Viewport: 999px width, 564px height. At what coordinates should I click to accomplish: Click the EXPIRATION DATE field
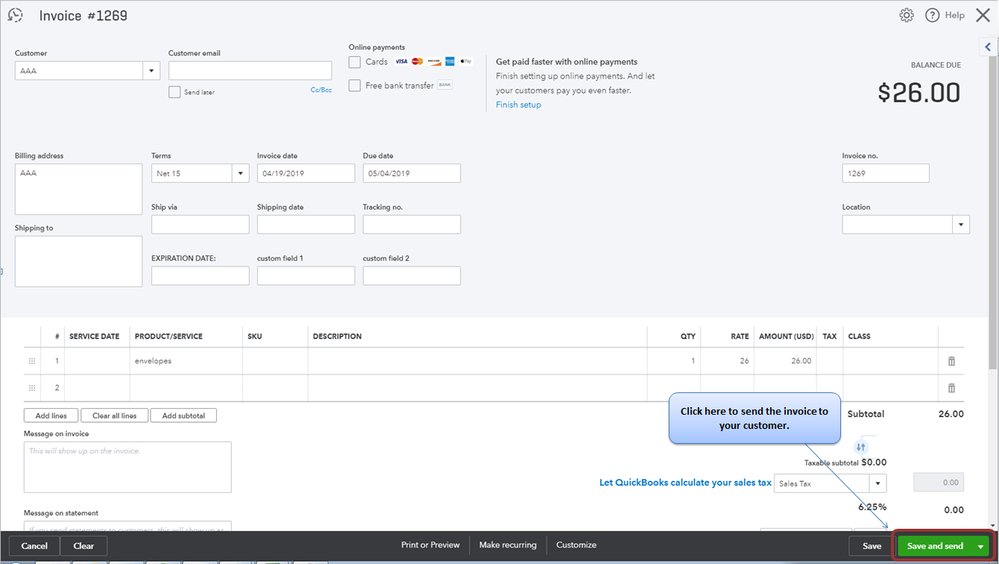(x=200, y=276)
